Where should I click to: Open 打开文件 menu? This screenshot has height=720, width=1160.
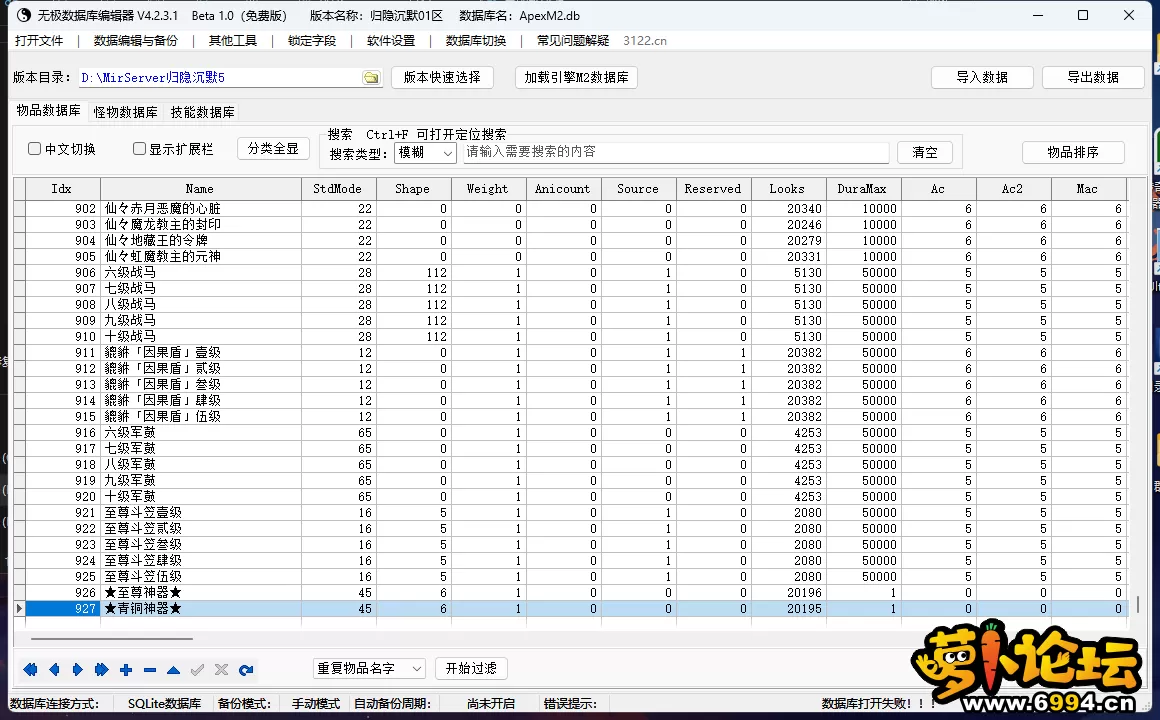pos(39,41)
